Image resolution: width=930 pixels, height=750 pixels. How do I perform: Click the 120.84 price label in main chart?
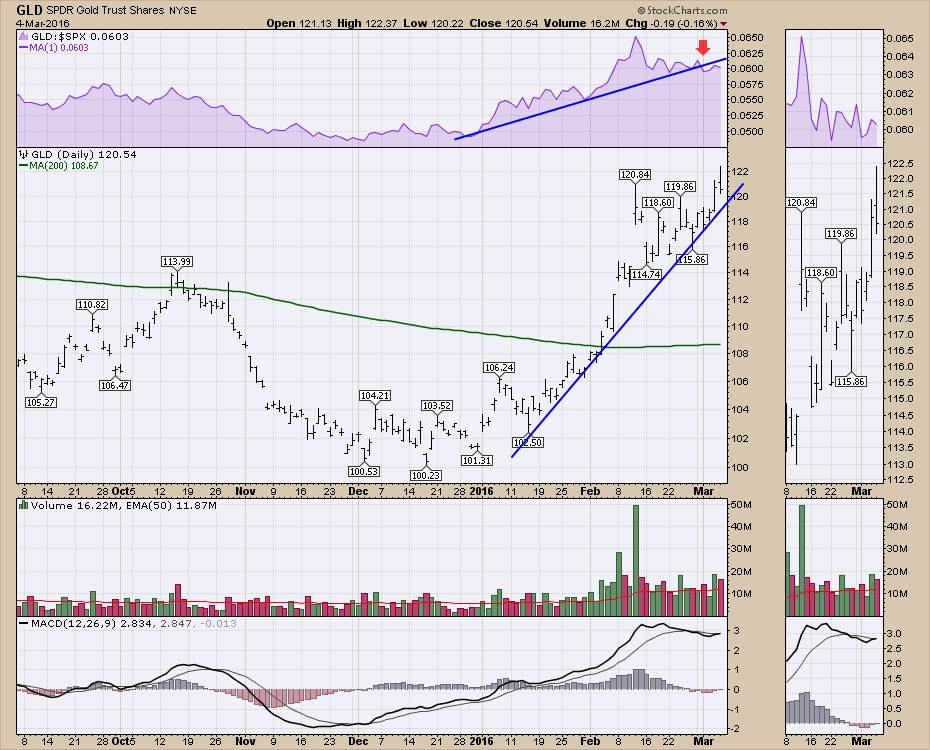coord(635,174)
